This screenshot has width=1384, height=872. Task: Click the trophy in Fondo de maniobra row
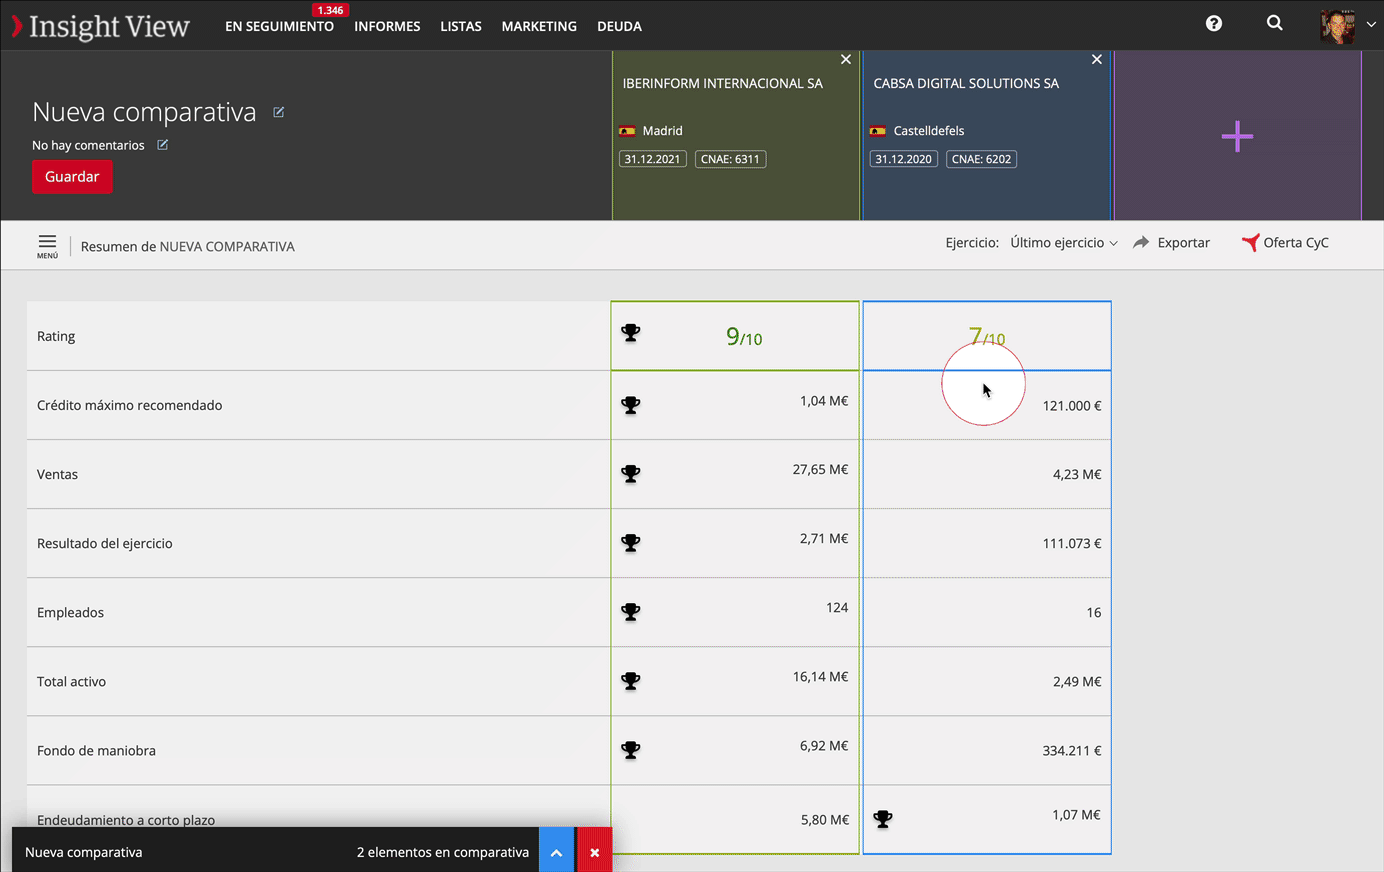tap(631, 750)
